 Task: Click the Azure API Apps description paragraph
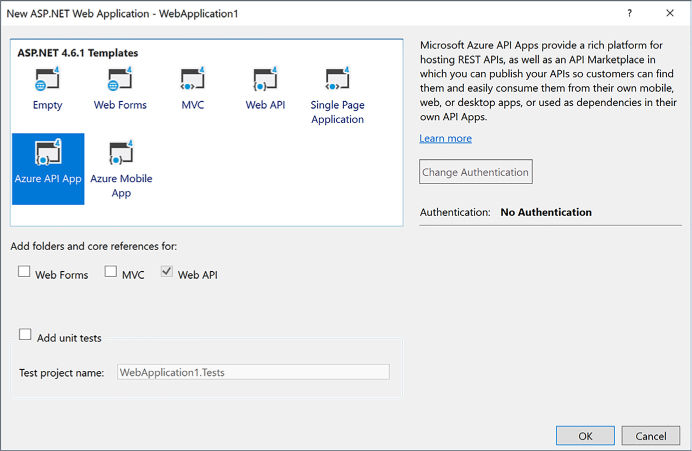548,81
